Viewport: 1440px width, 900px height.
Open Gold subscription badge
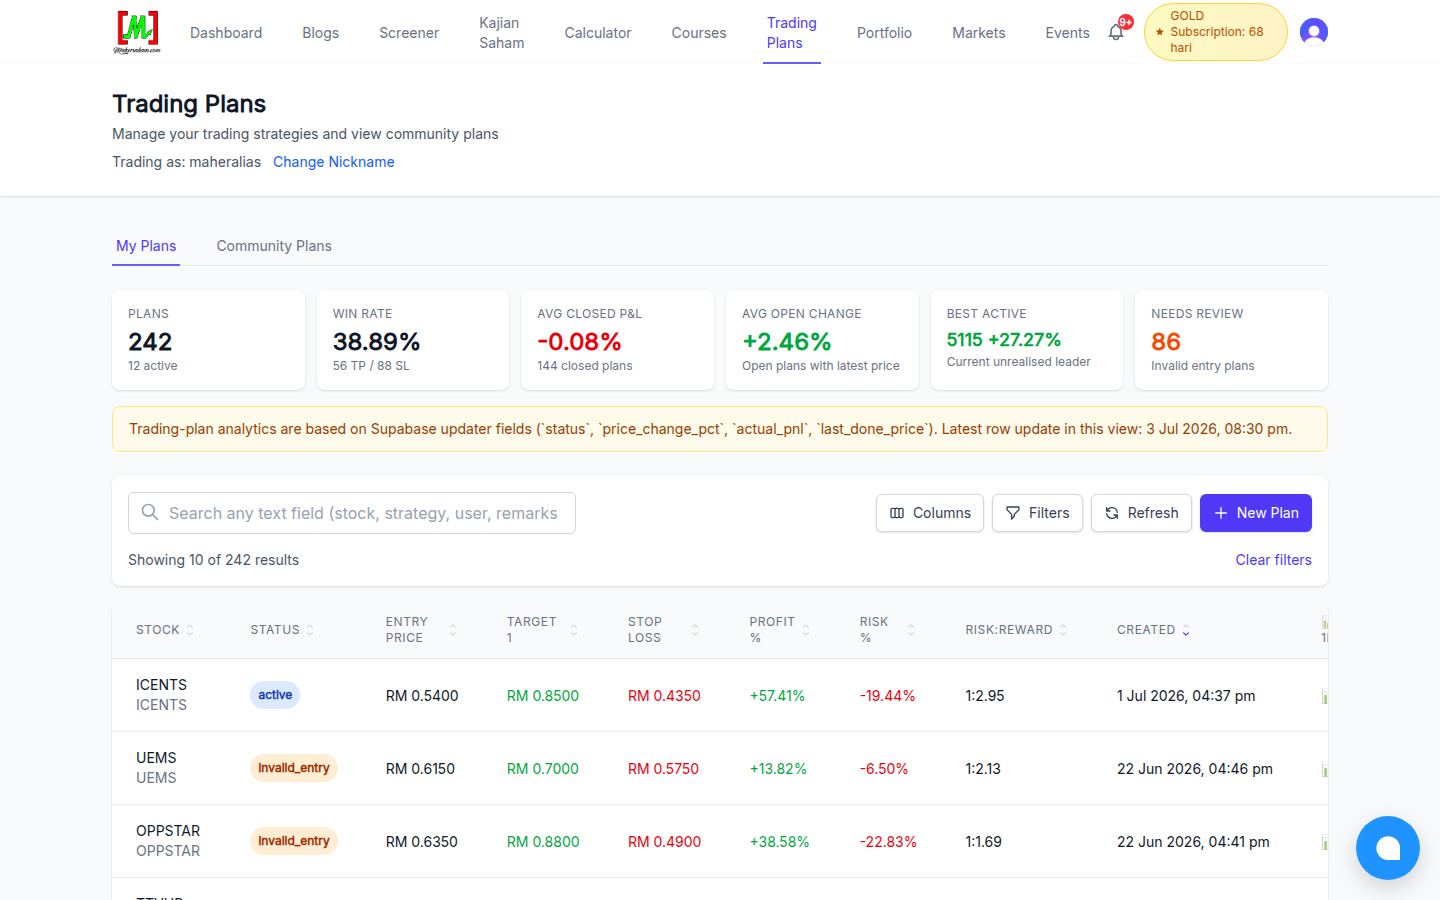[1215, 32]
